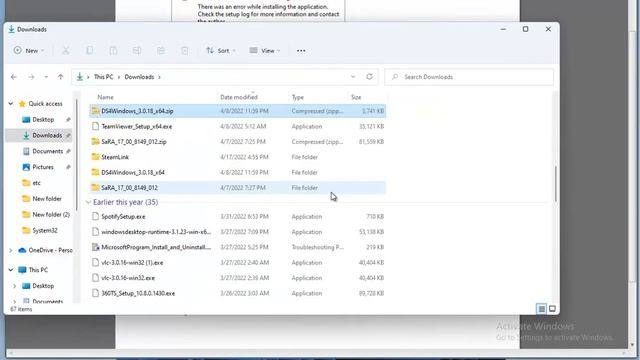640x360 pixels.
Task: Click the Downloads title bar icon
Action: (12, 29)
